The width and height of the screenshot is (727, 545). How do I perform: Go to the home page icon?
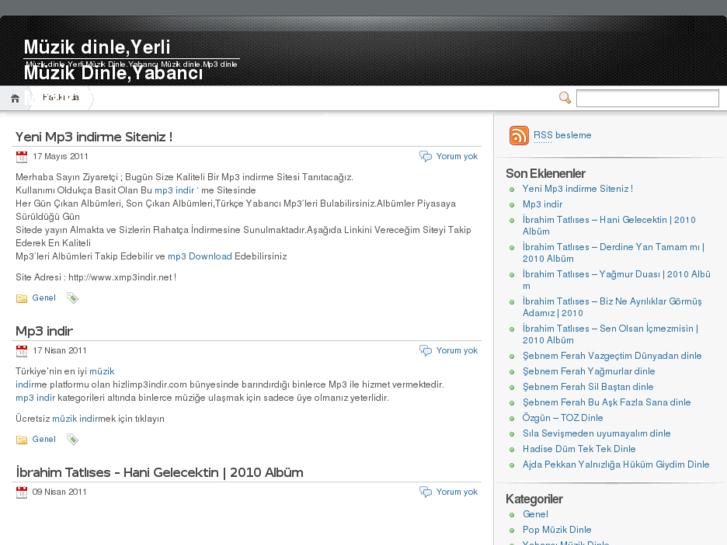click(15, 98)
